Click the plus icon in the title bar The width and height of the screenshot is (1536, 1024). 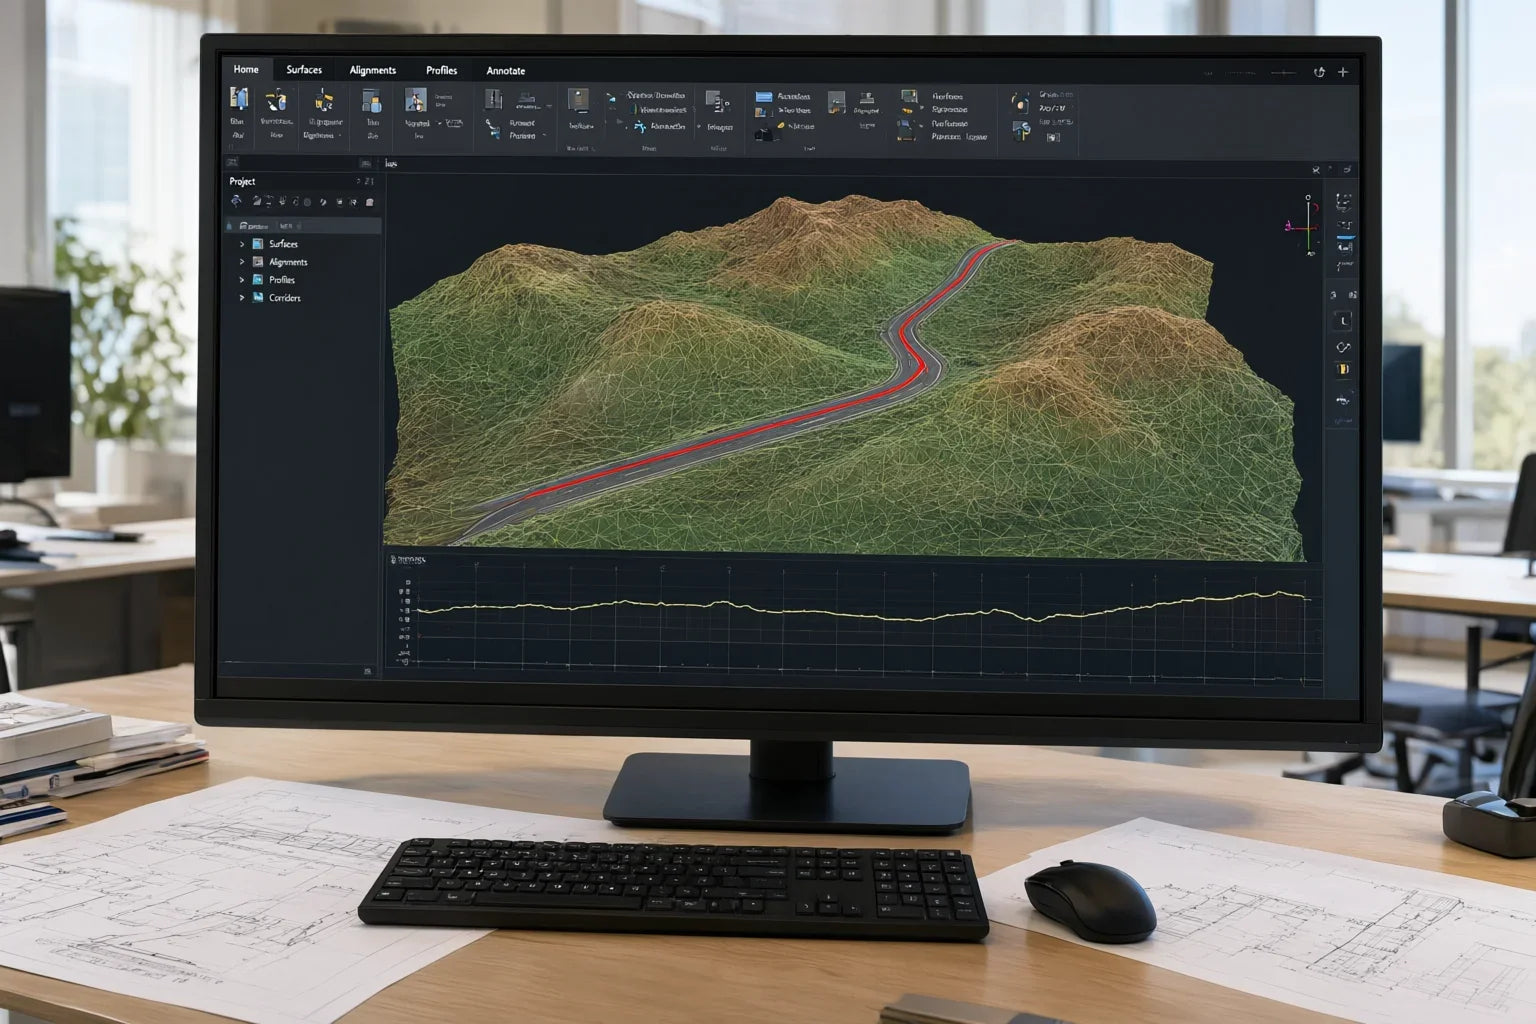pyautogui.click(x=1343, y=72)
